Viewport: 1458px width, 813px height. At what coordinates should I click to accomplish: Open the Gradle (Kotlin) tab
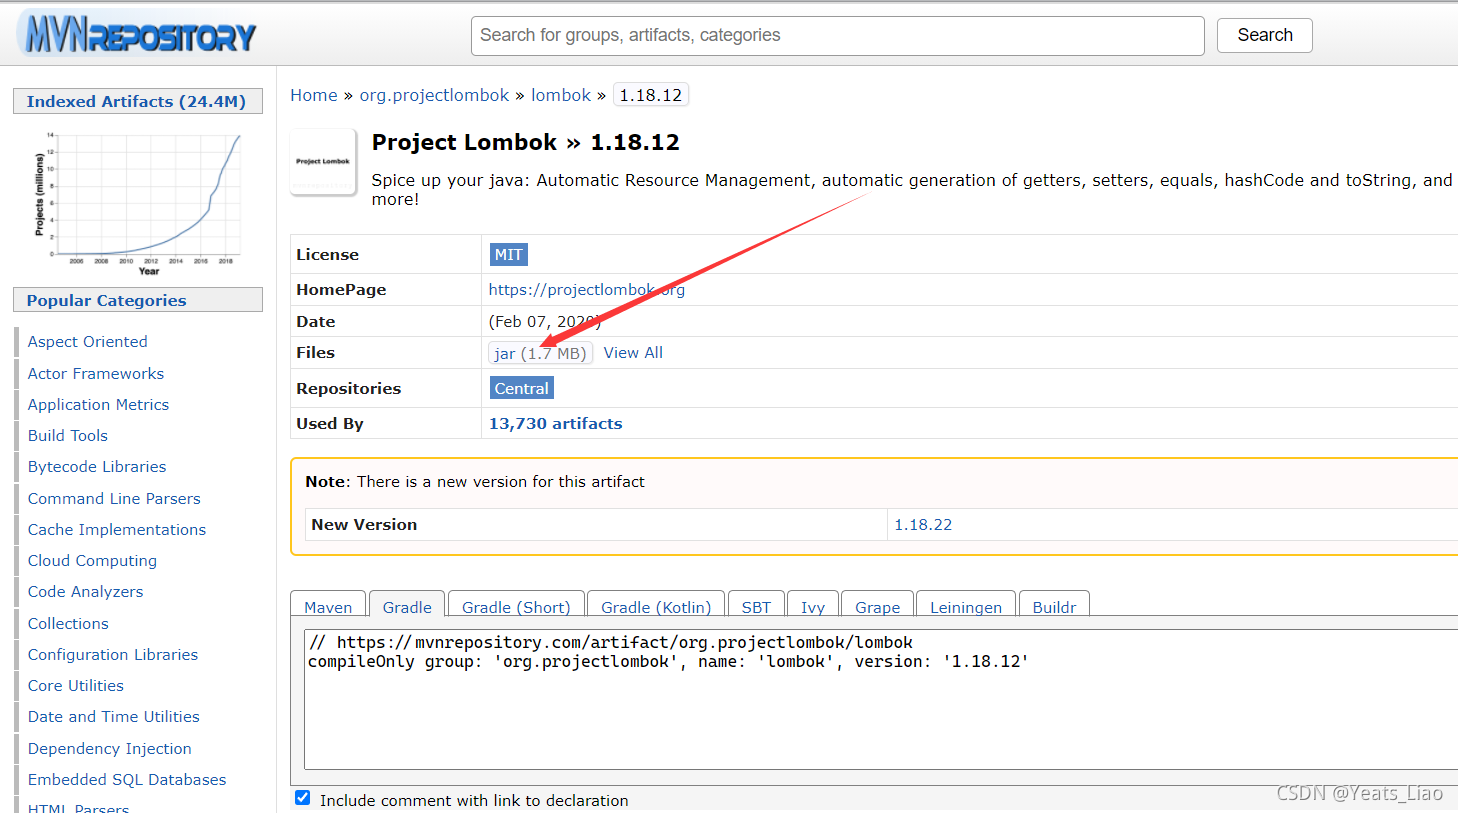click(x=656, y=607)
